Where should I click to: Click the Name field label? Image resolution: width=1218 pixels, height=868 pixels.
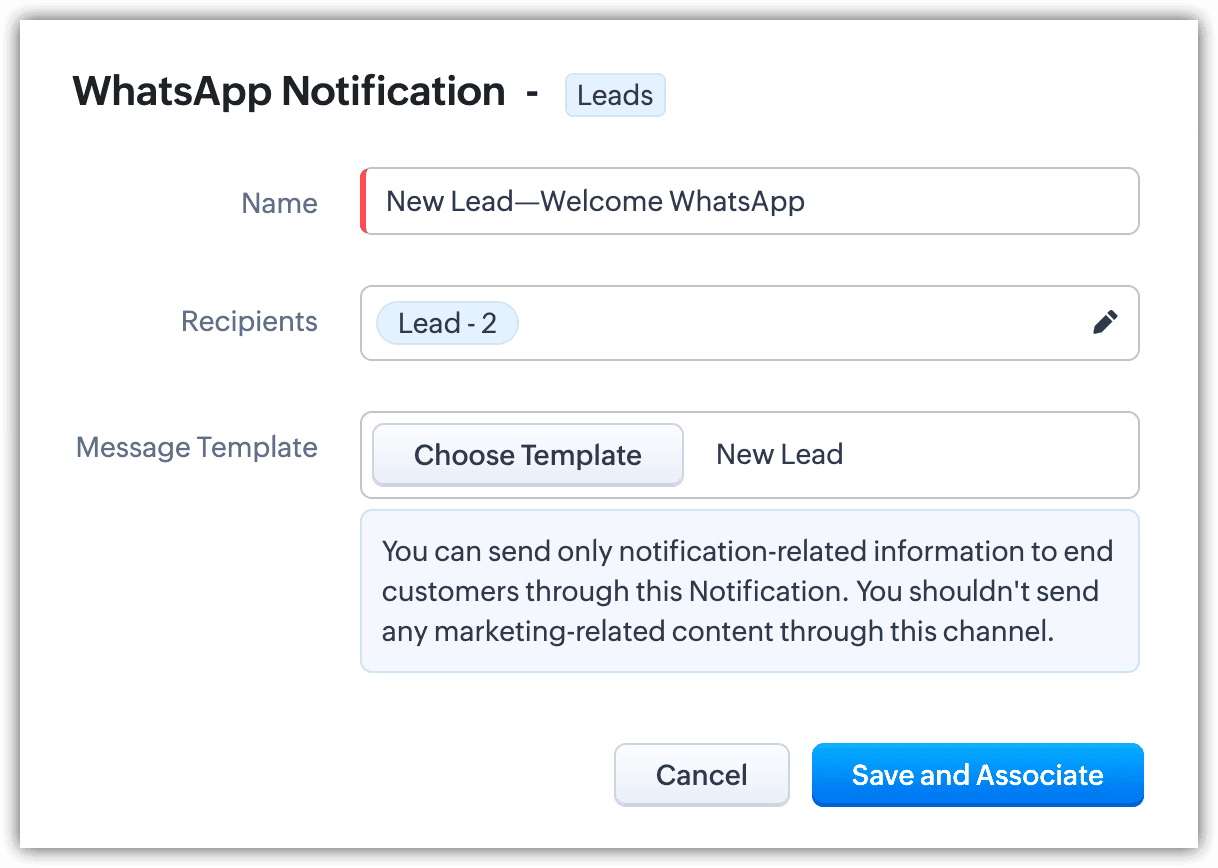(279, 203)
